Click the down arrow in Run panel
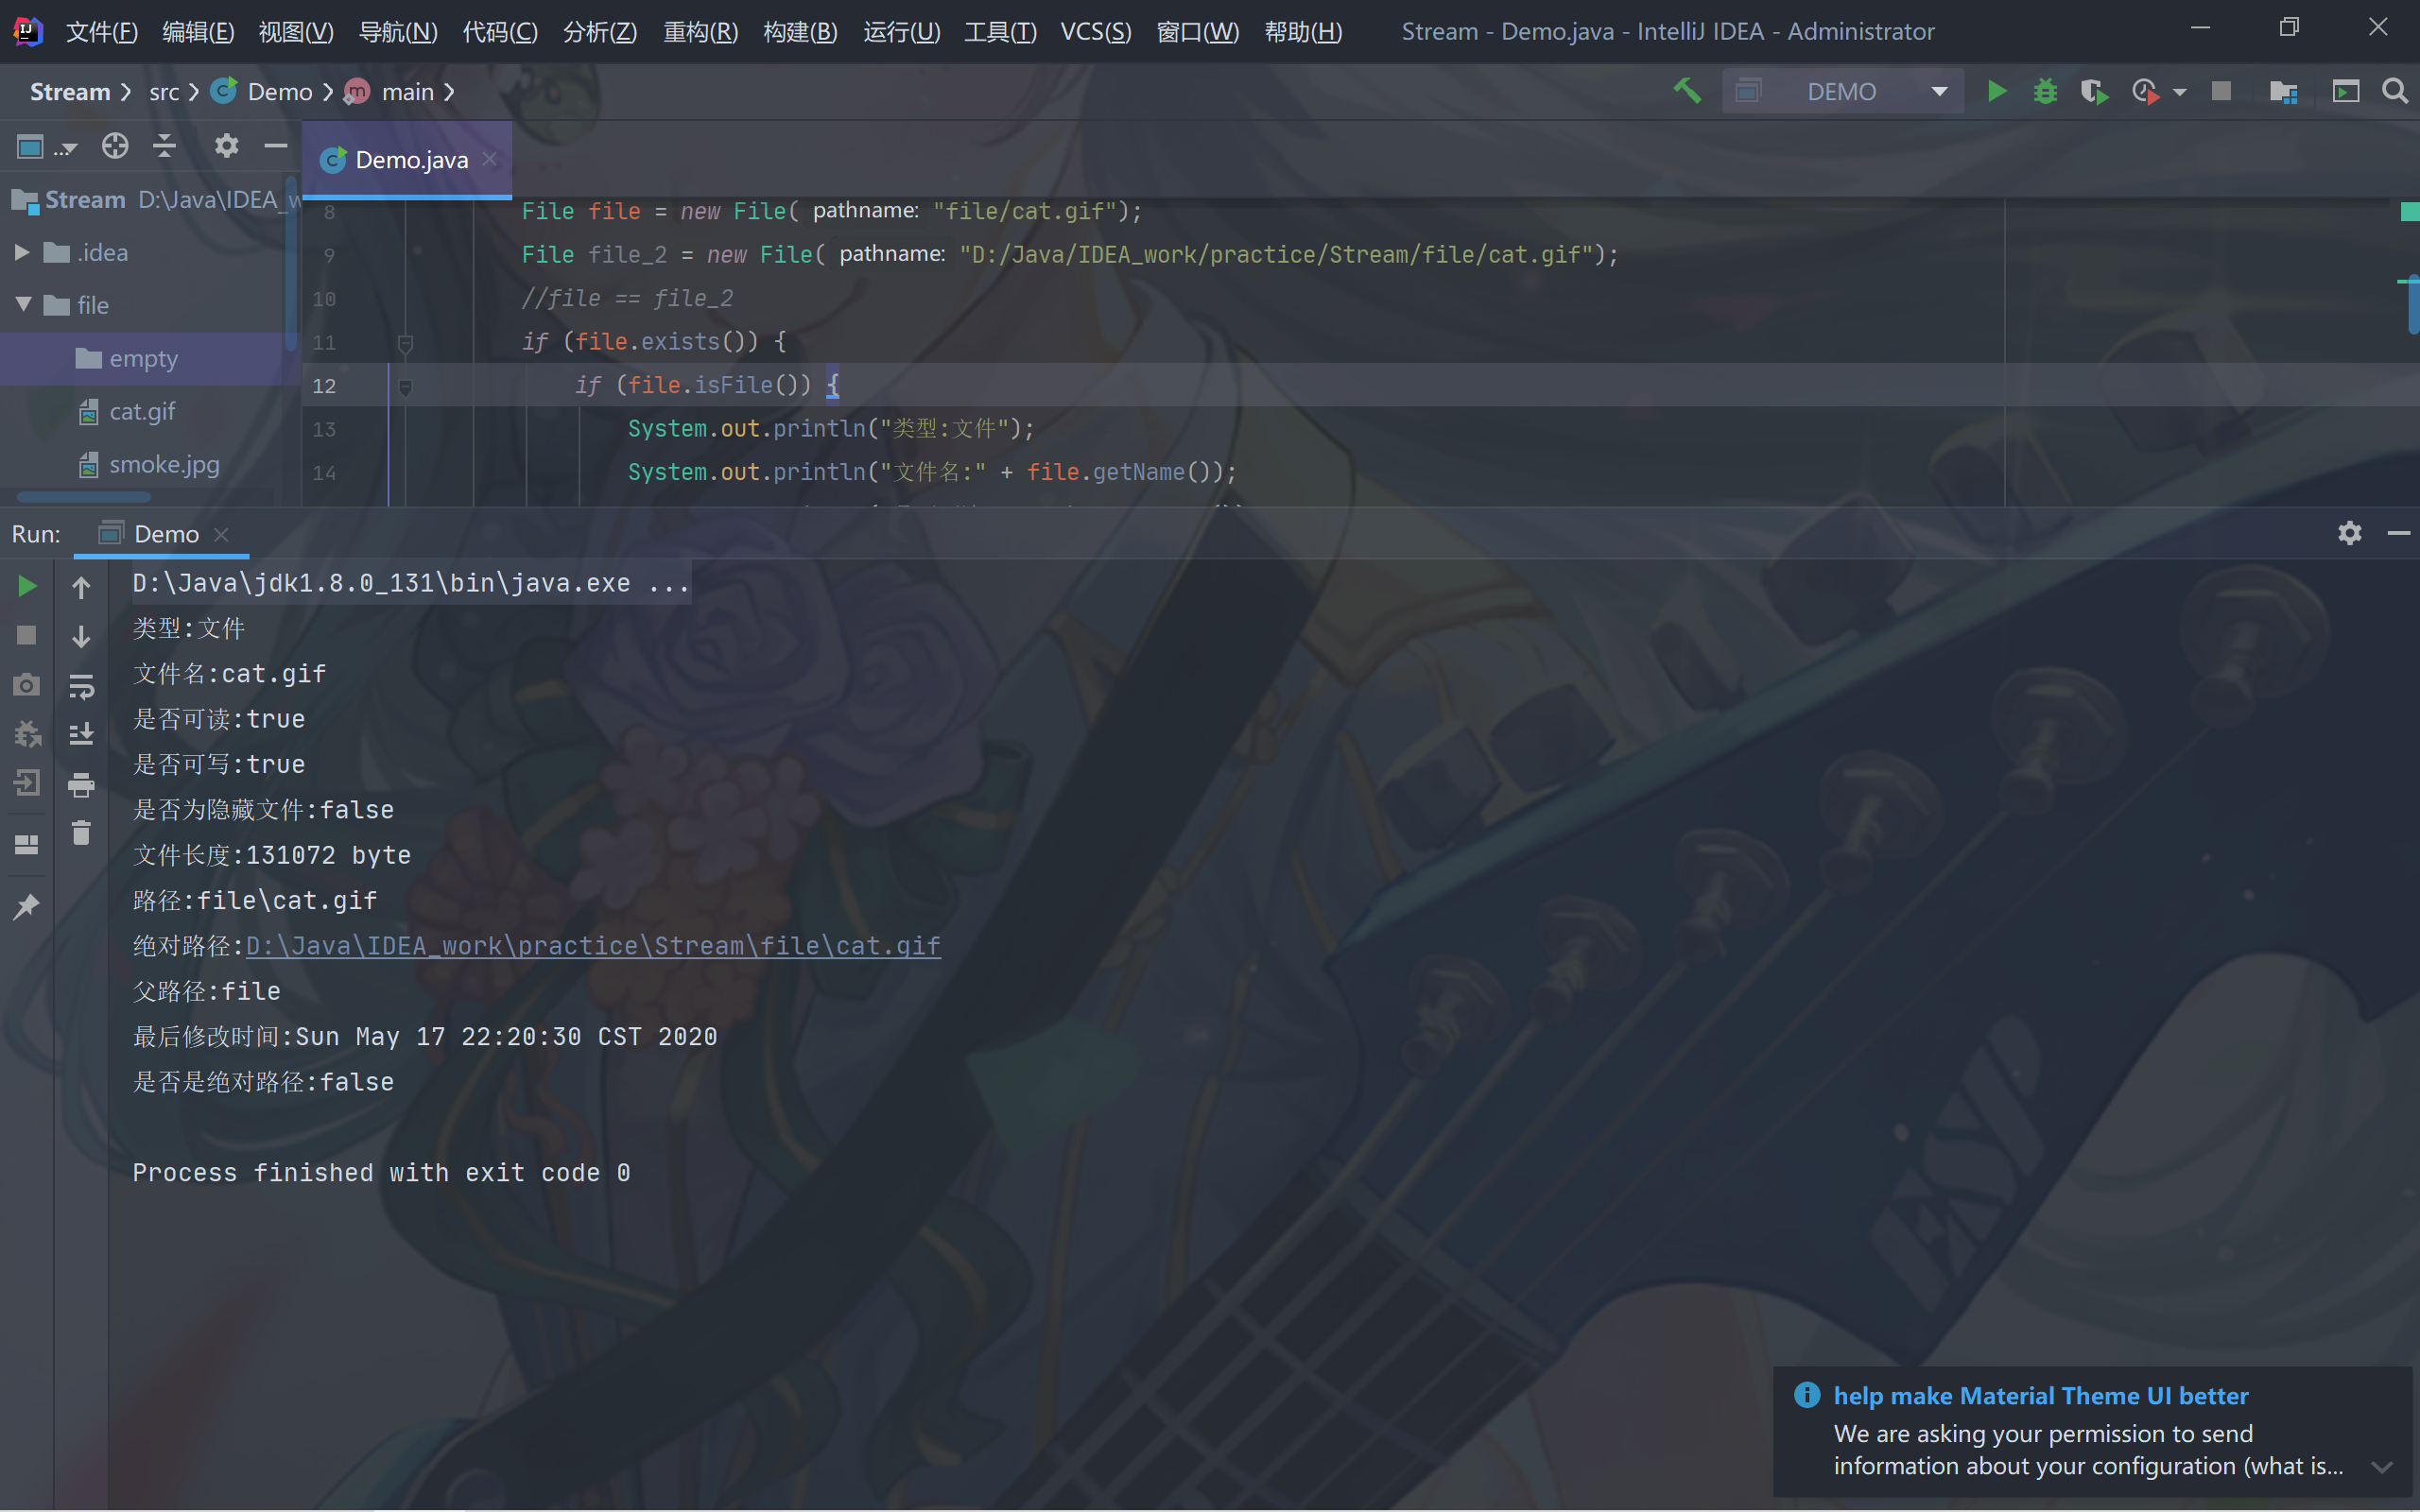 (81, 635)
